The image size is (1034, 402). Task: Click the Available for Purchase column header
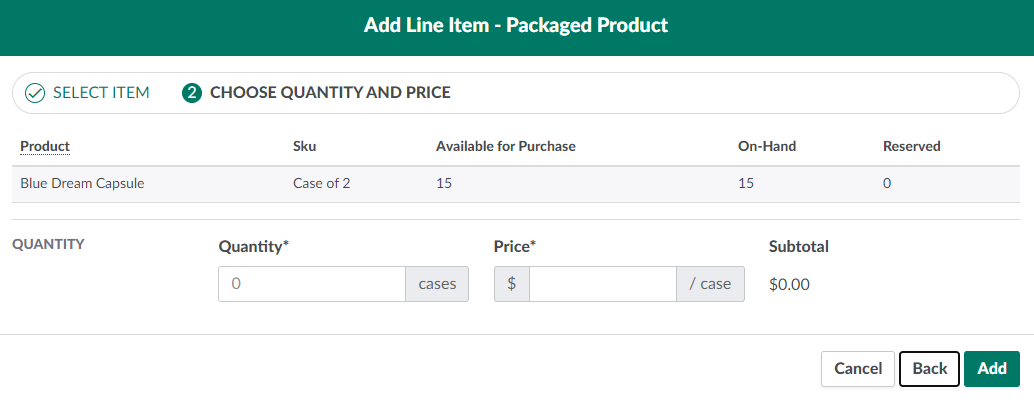(x=505, y=146)
